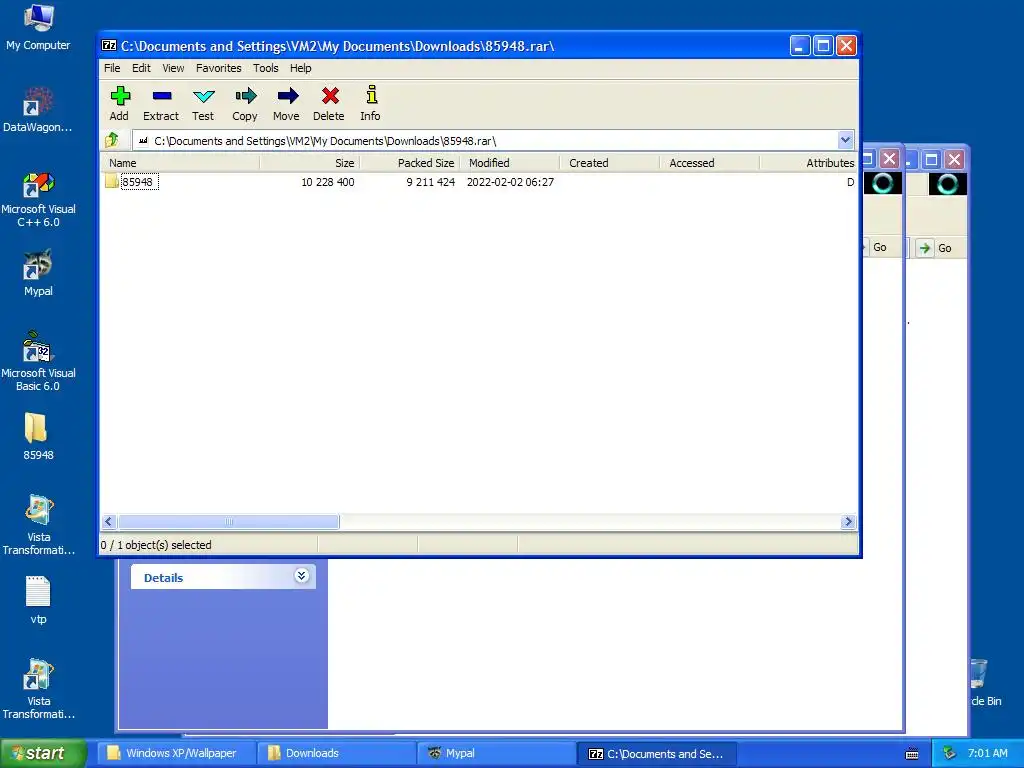Viewport: 1024px width, 768px height.
Task: Sort by the Packed Size column header
Action: 410,163
